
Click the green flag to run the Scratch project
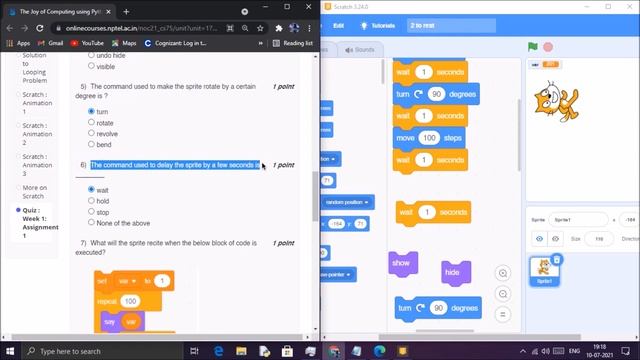(x=533, y=47)
